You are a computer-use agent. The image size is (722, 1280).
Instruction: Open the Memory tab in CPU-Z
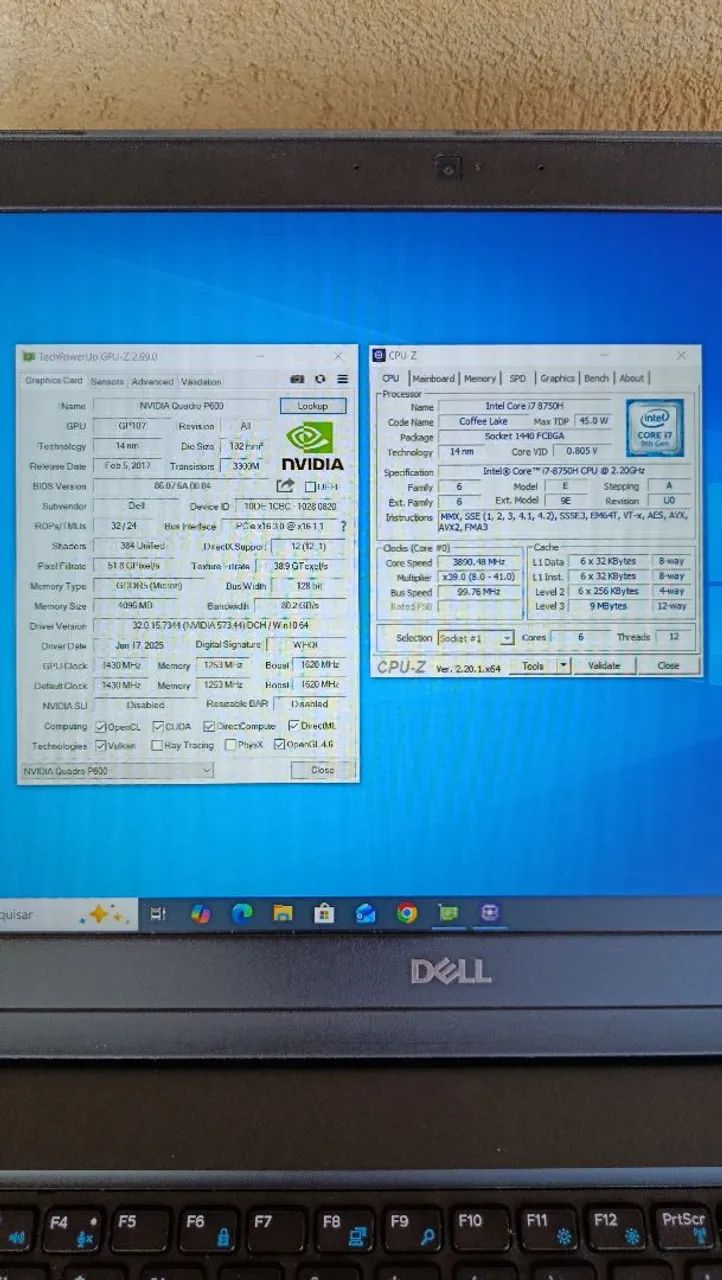point(479,378)
